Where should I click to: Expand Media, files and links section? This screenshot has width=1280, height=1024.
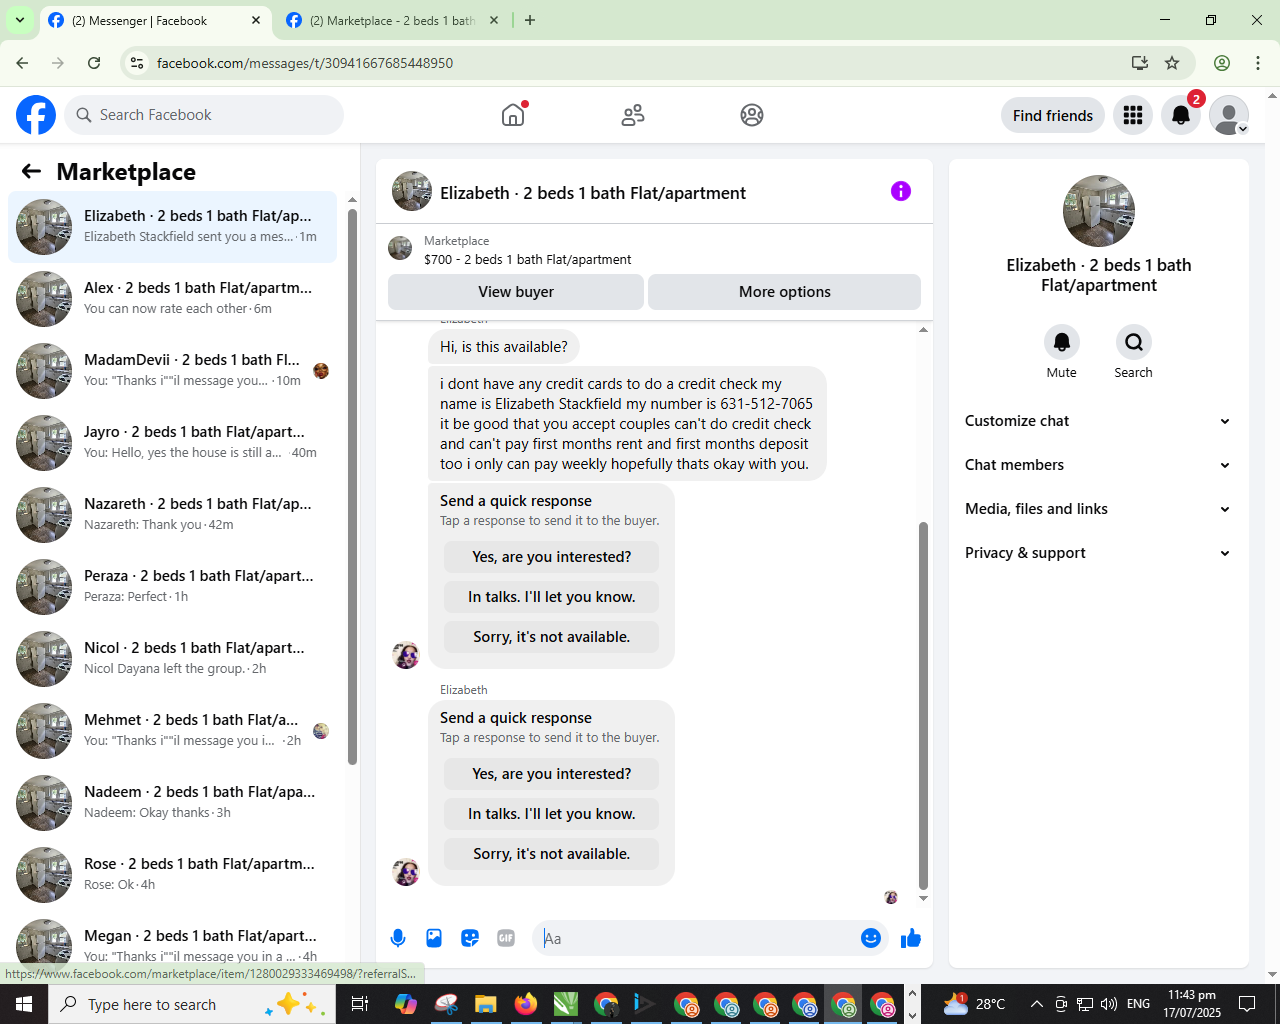point(1097,509)
